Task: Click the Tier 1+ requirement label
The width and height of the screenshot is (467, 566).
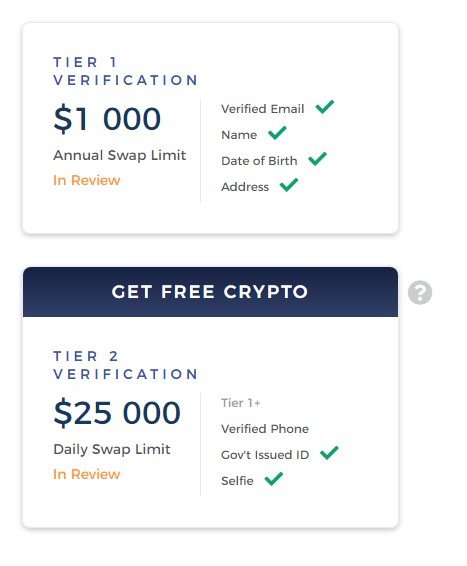Action: tap(241, 403)
